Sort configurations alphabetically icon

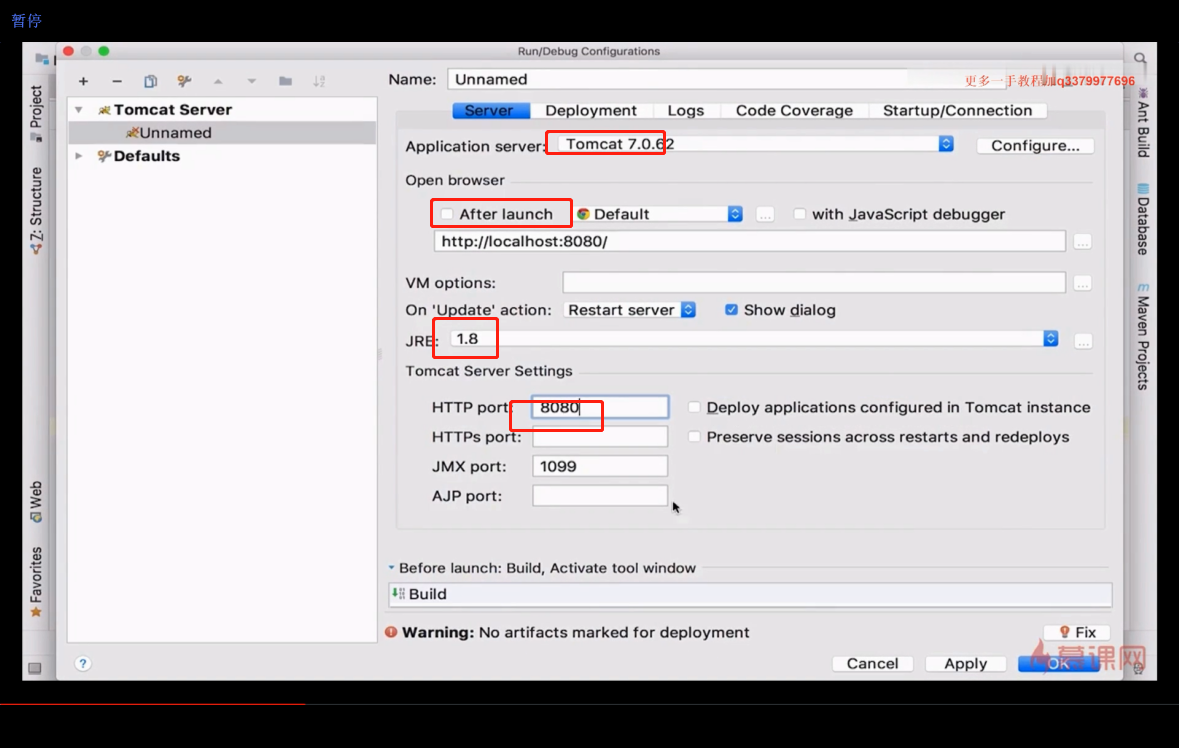pyautogui.click(x=319, y=81)
